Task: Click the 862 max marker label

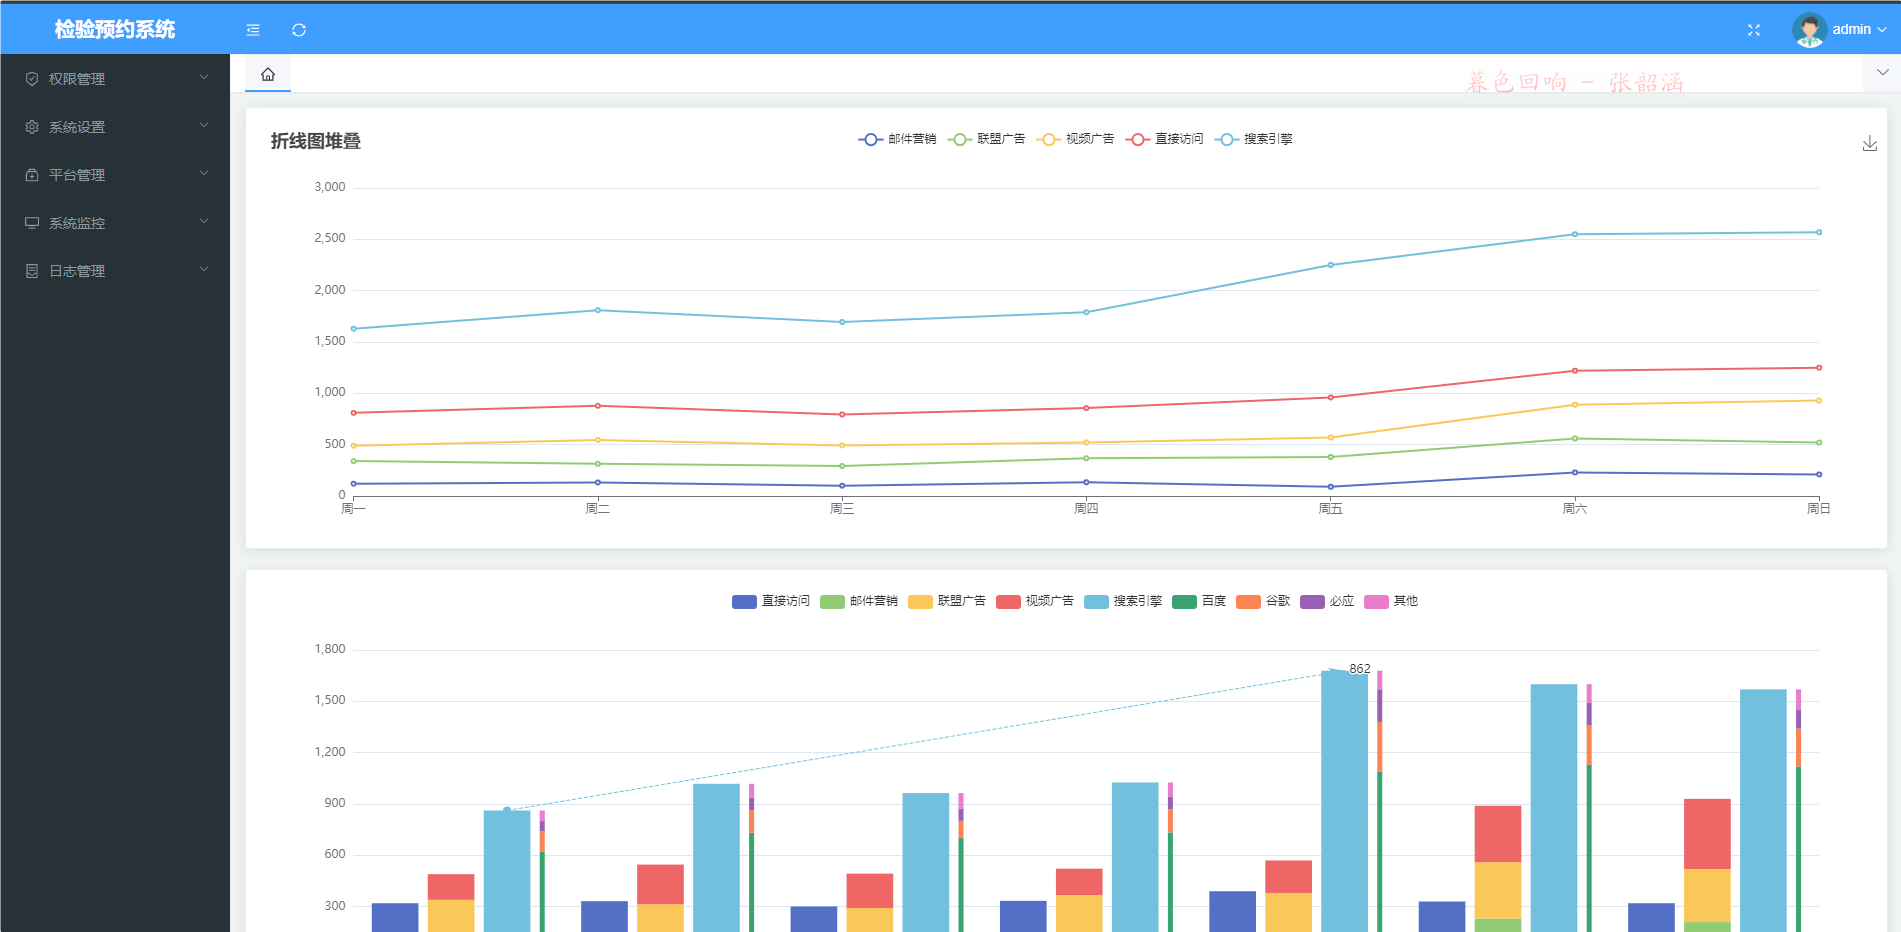Action: pos(1360,669)
